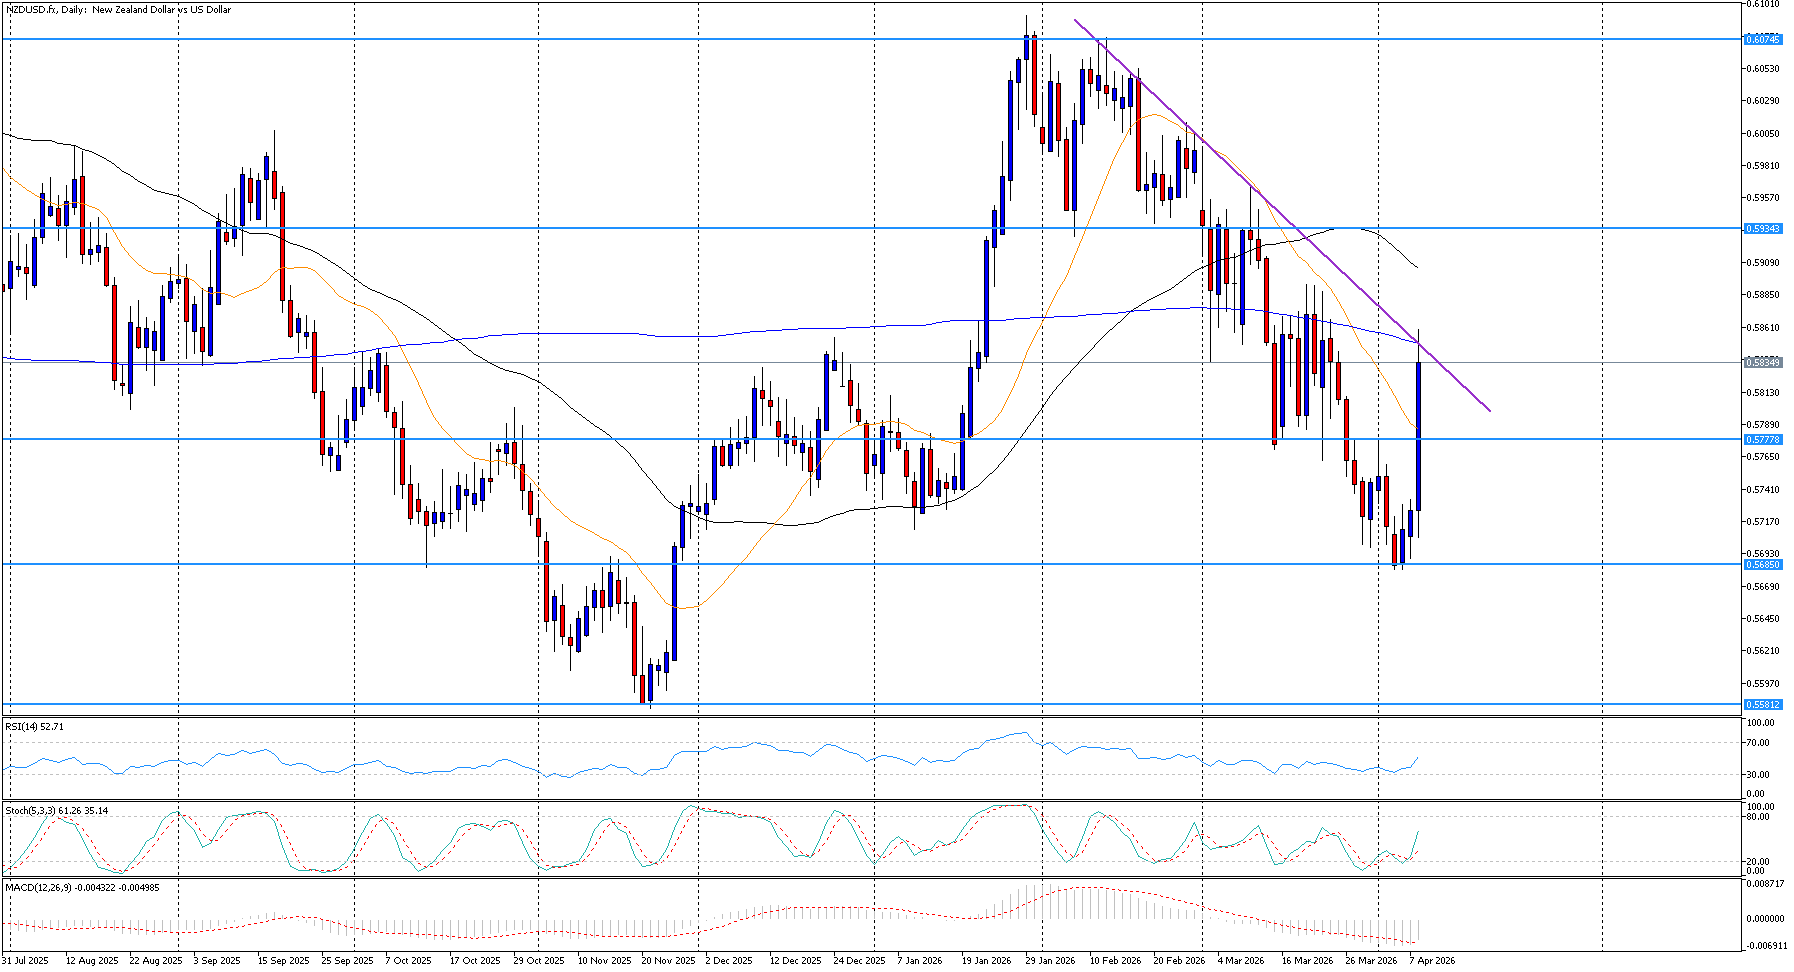Viewport: 1794px width, 972px height.
Task: Click the 20 Nov 2025 date label
Action: (668, 961)
